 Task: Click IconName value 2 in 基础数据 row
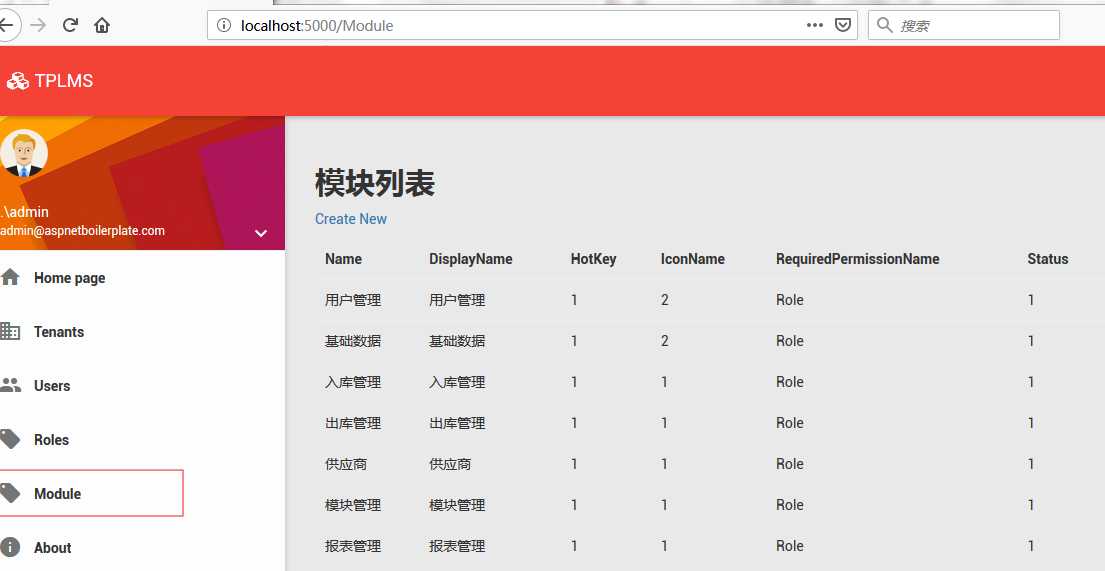(x=665, y=340)
